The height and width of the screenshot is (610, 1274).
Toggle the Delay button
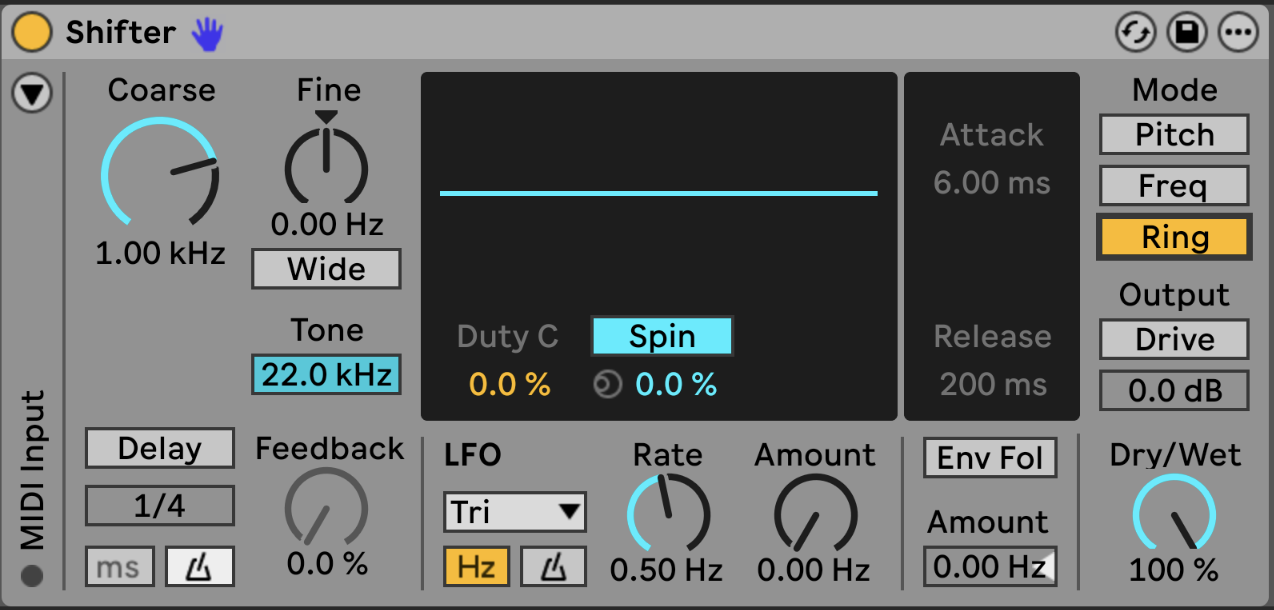[x=160, y=448]
